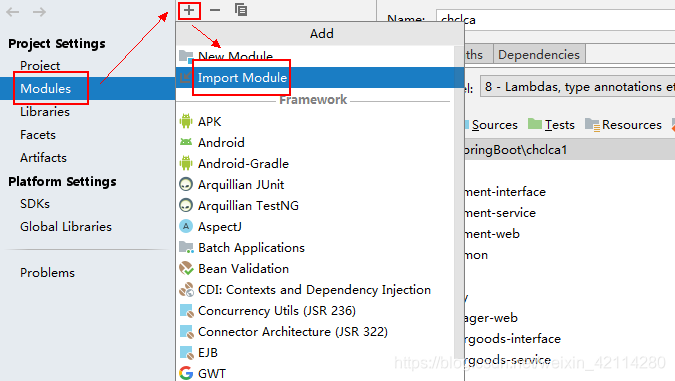
Task: Open language level dropdown showing 8 - Lambdas
Action: [x=578, y=87]
